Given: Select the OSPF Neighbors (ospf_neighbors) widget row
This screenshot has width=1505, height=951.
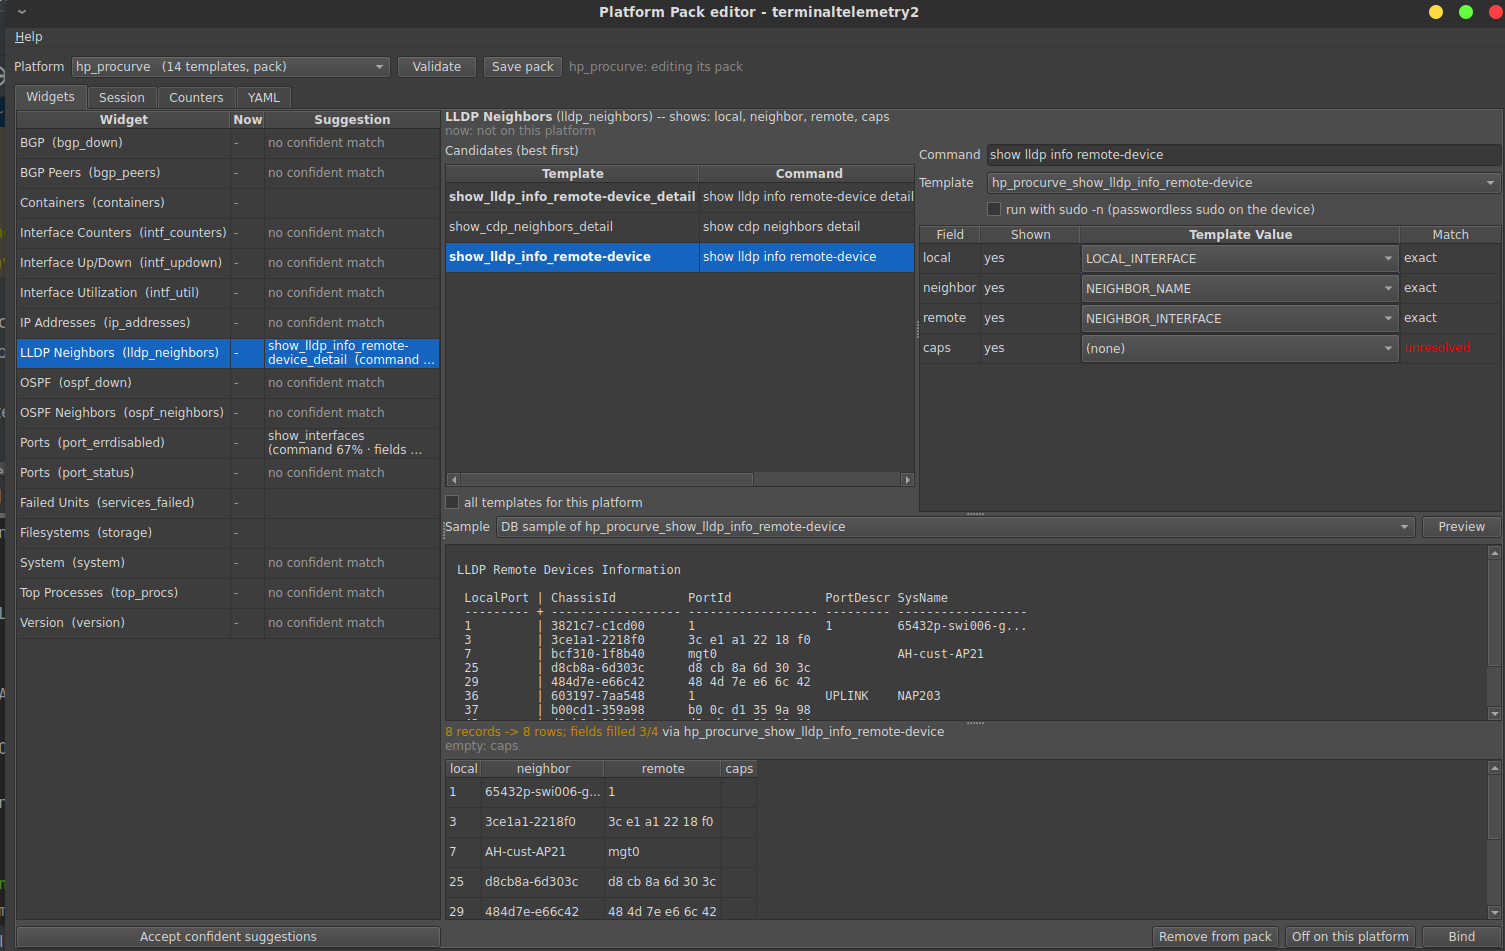Looking at the screenshot, I should (x=228, y=413).
